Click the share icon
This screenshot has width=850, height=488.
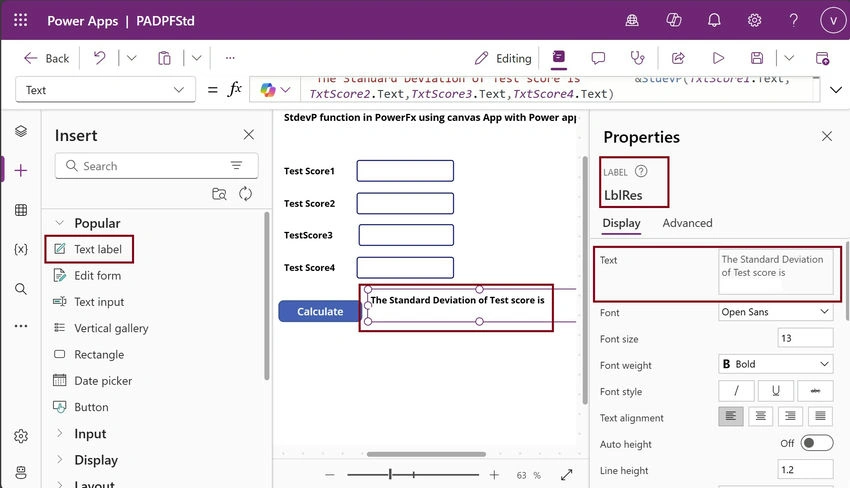pos(678,57)
